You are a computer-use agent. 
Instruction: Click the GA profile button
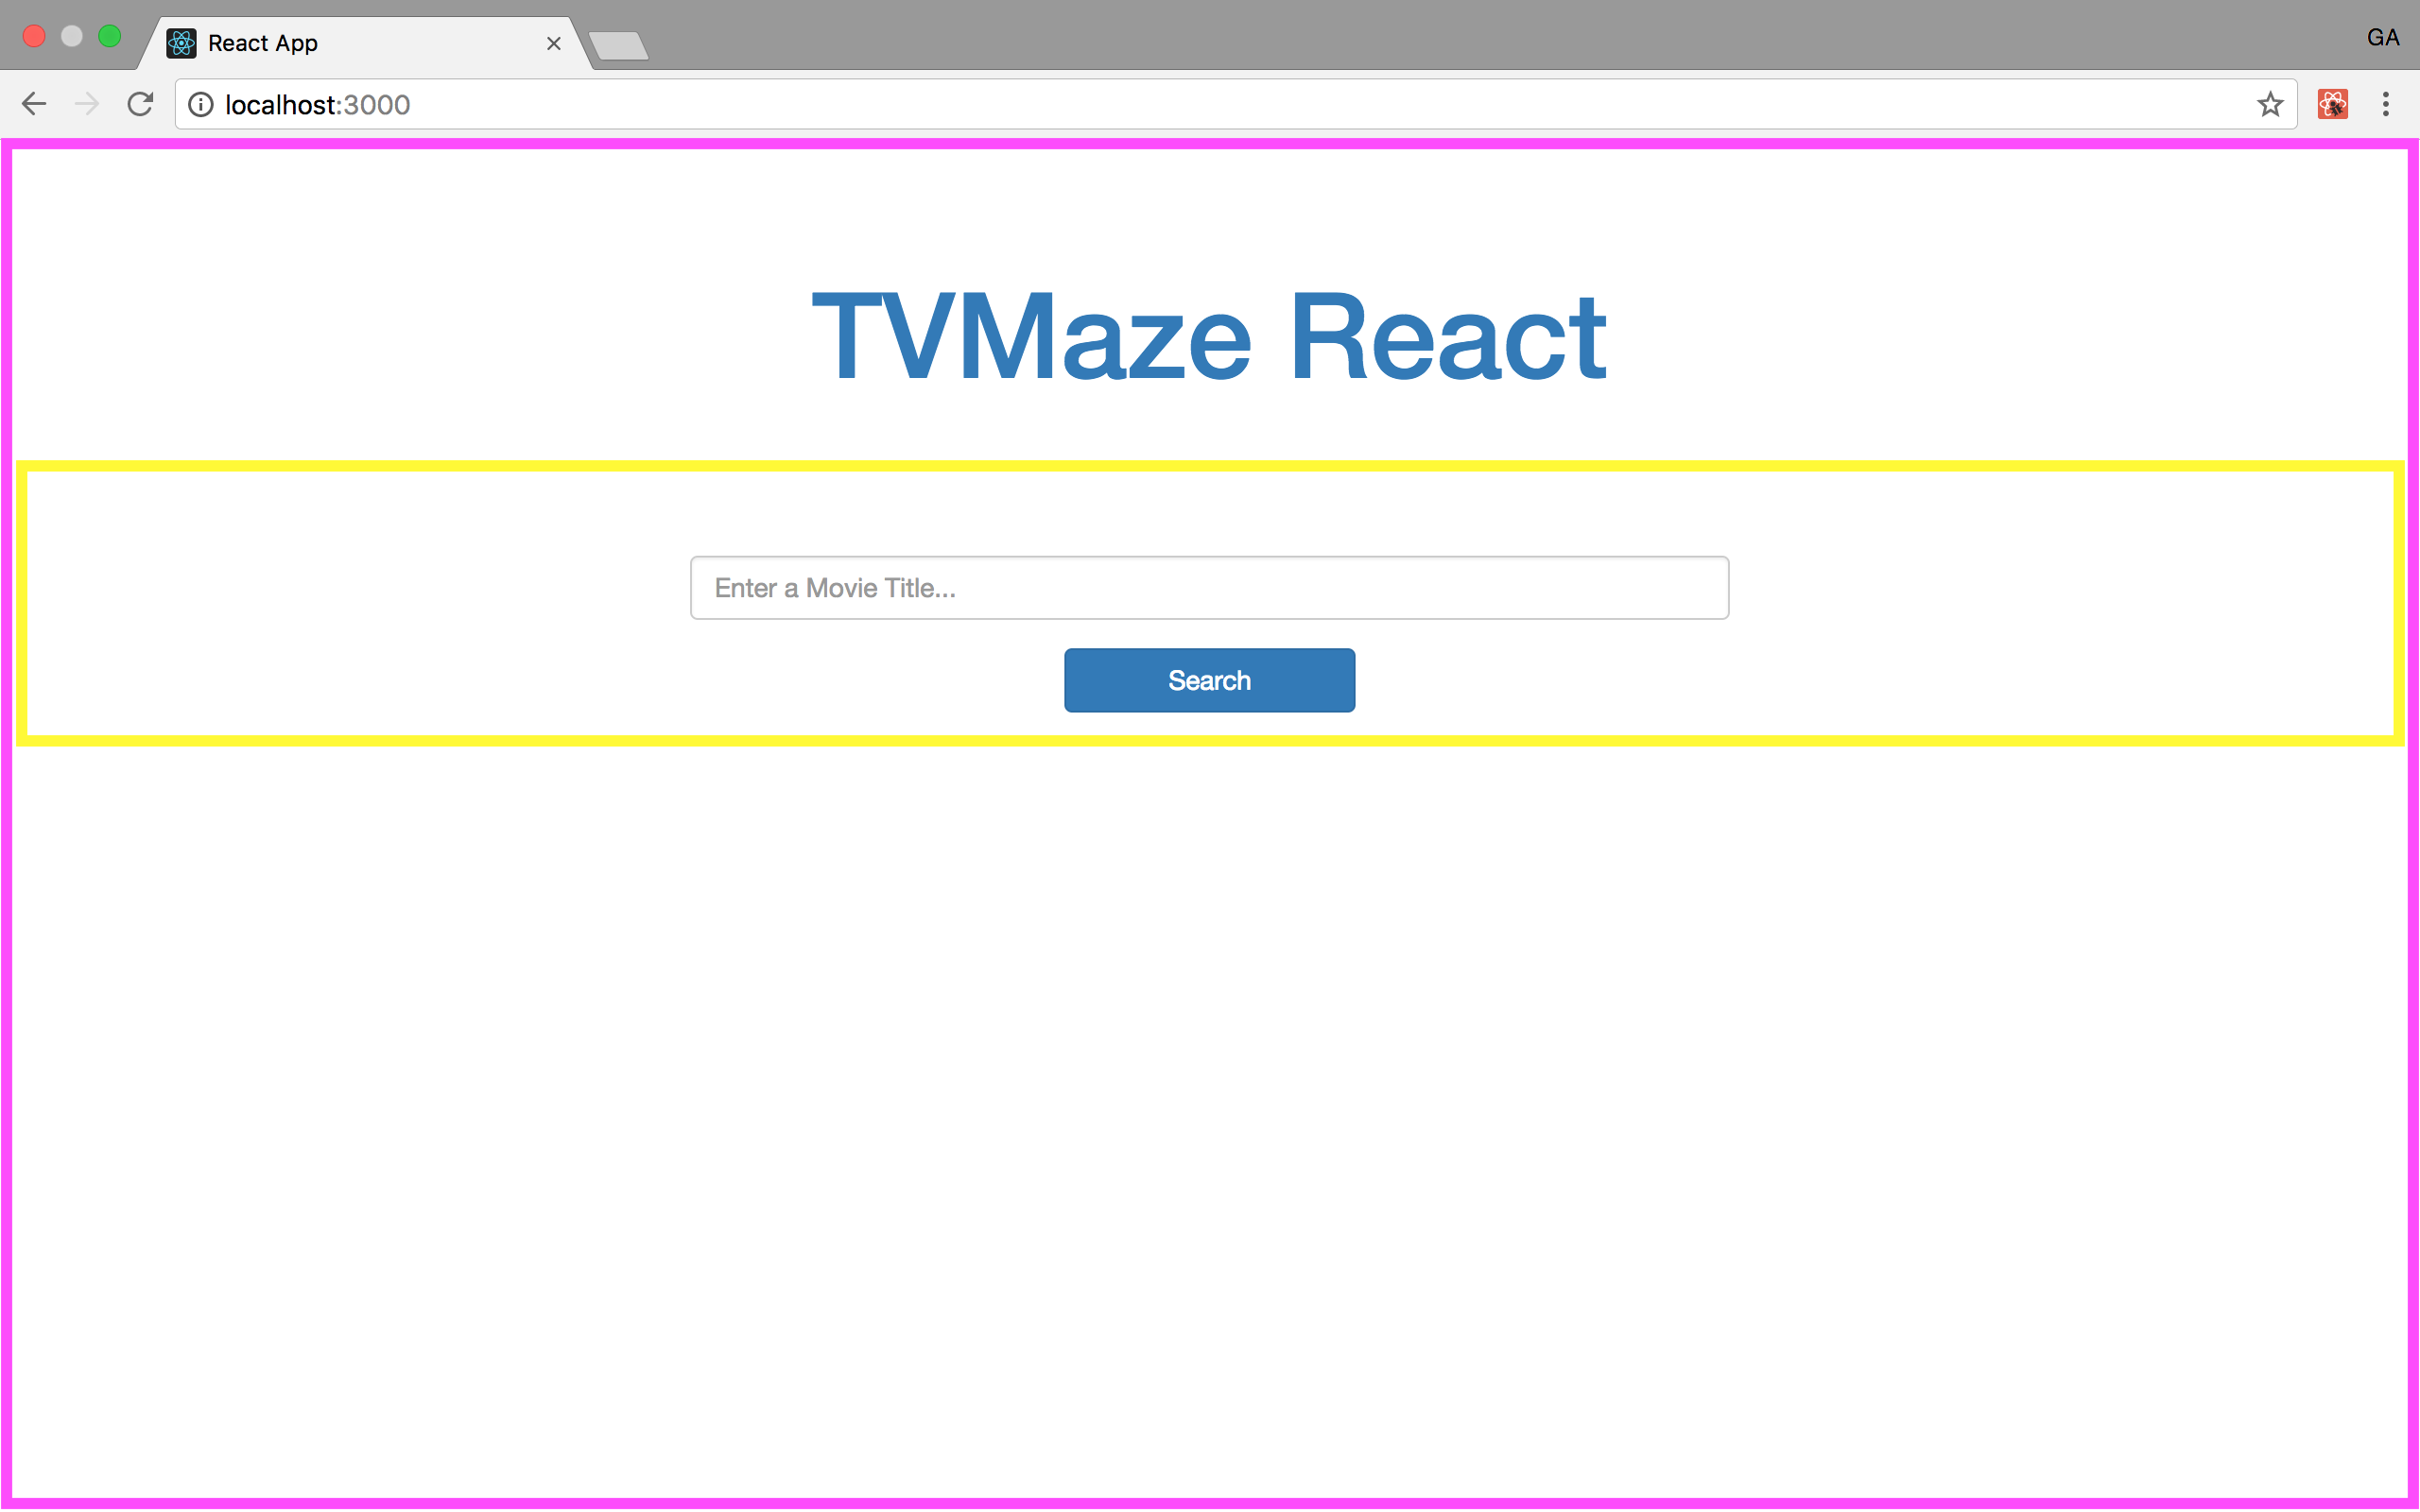tap(2382, 38)
